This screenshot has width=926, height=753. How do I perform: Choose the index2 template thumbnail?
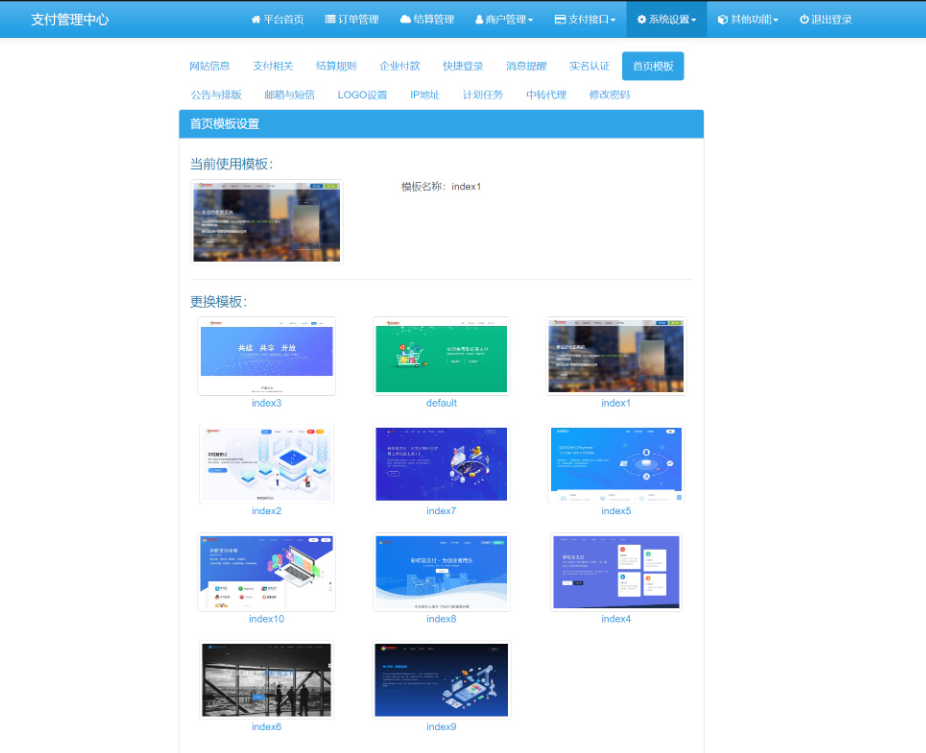266,464
